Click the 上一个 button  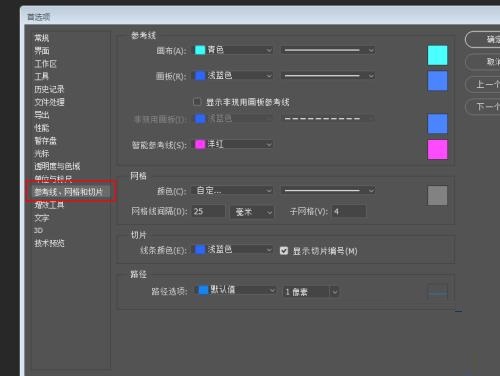pyautogui.click(x=483, y=84)
